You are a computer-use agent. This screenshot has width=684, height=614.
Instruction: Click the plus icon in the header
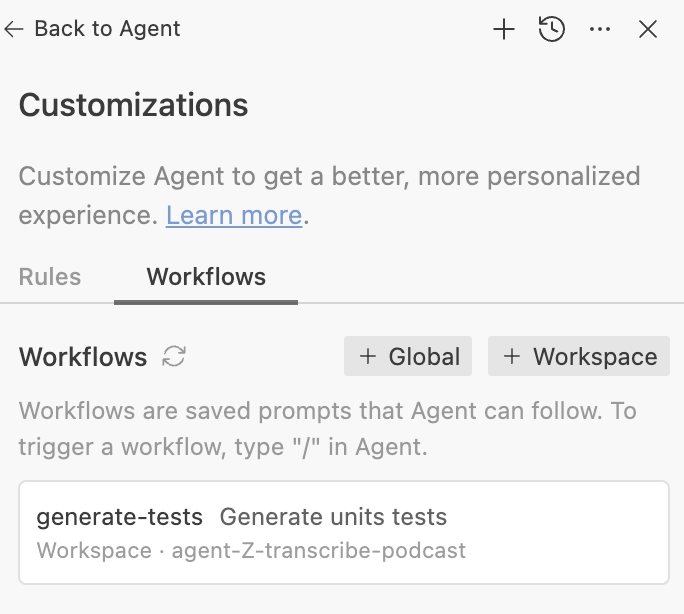point(504,30)
